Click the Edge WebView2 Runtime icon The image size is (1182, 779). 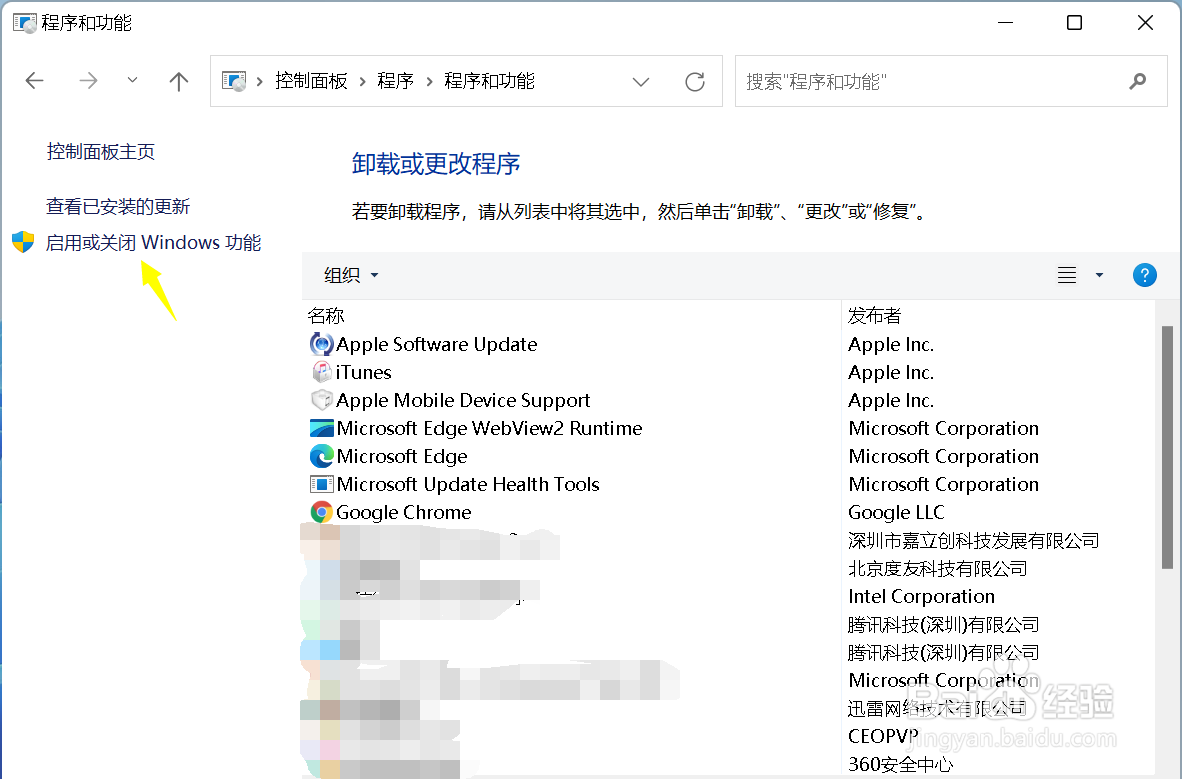point(322,428)
